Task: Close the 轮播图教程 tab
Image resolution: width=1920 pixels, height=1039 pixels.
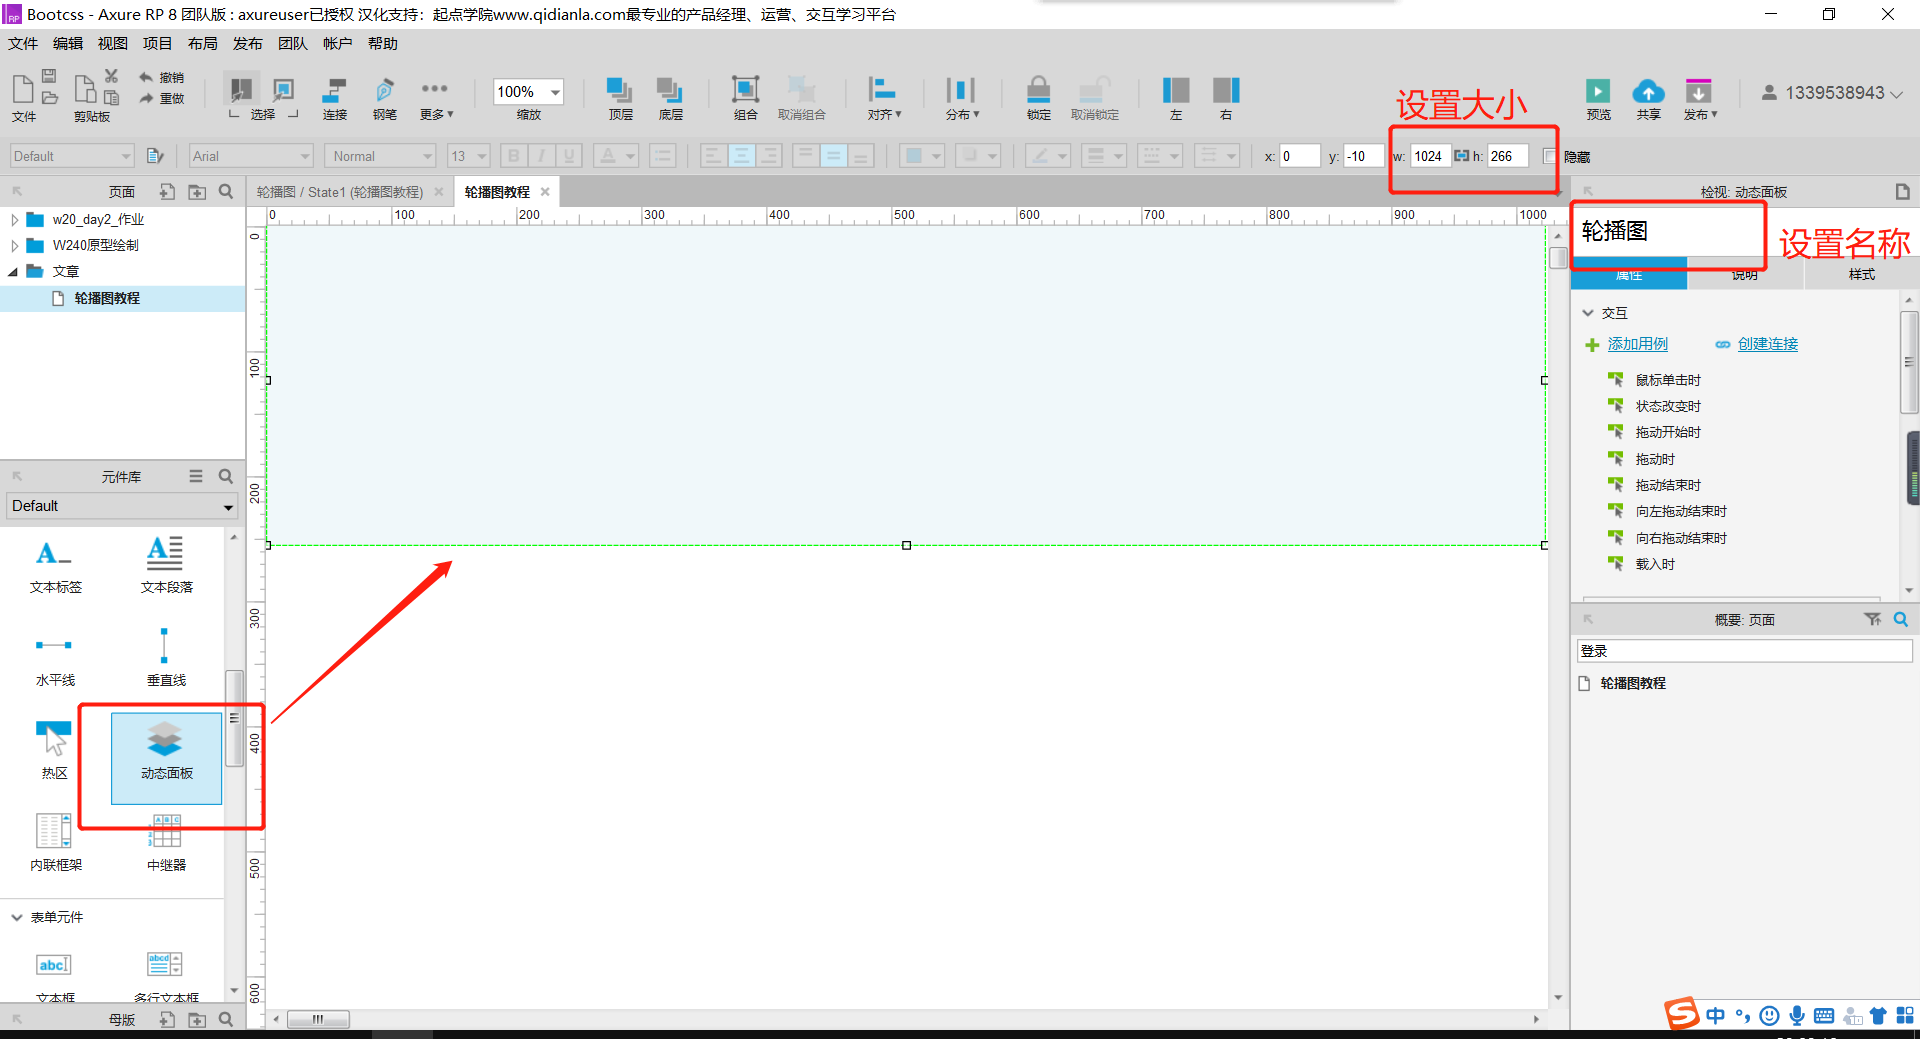Action: click(545, 192)
